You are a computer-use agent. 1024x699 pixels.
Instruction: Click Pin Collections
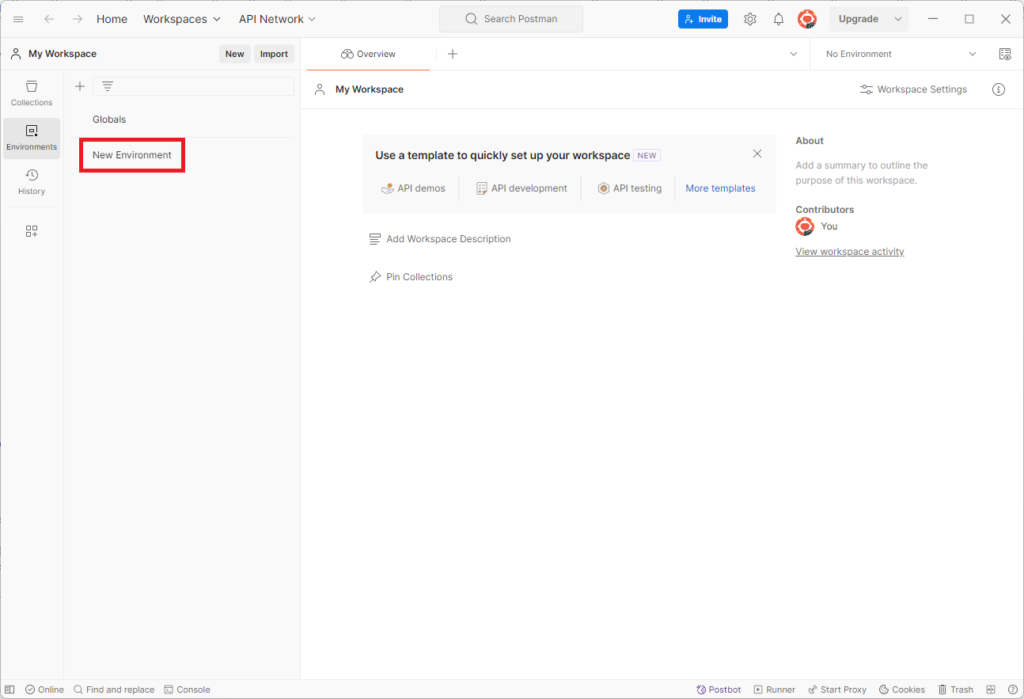click(x=411, y=277)
